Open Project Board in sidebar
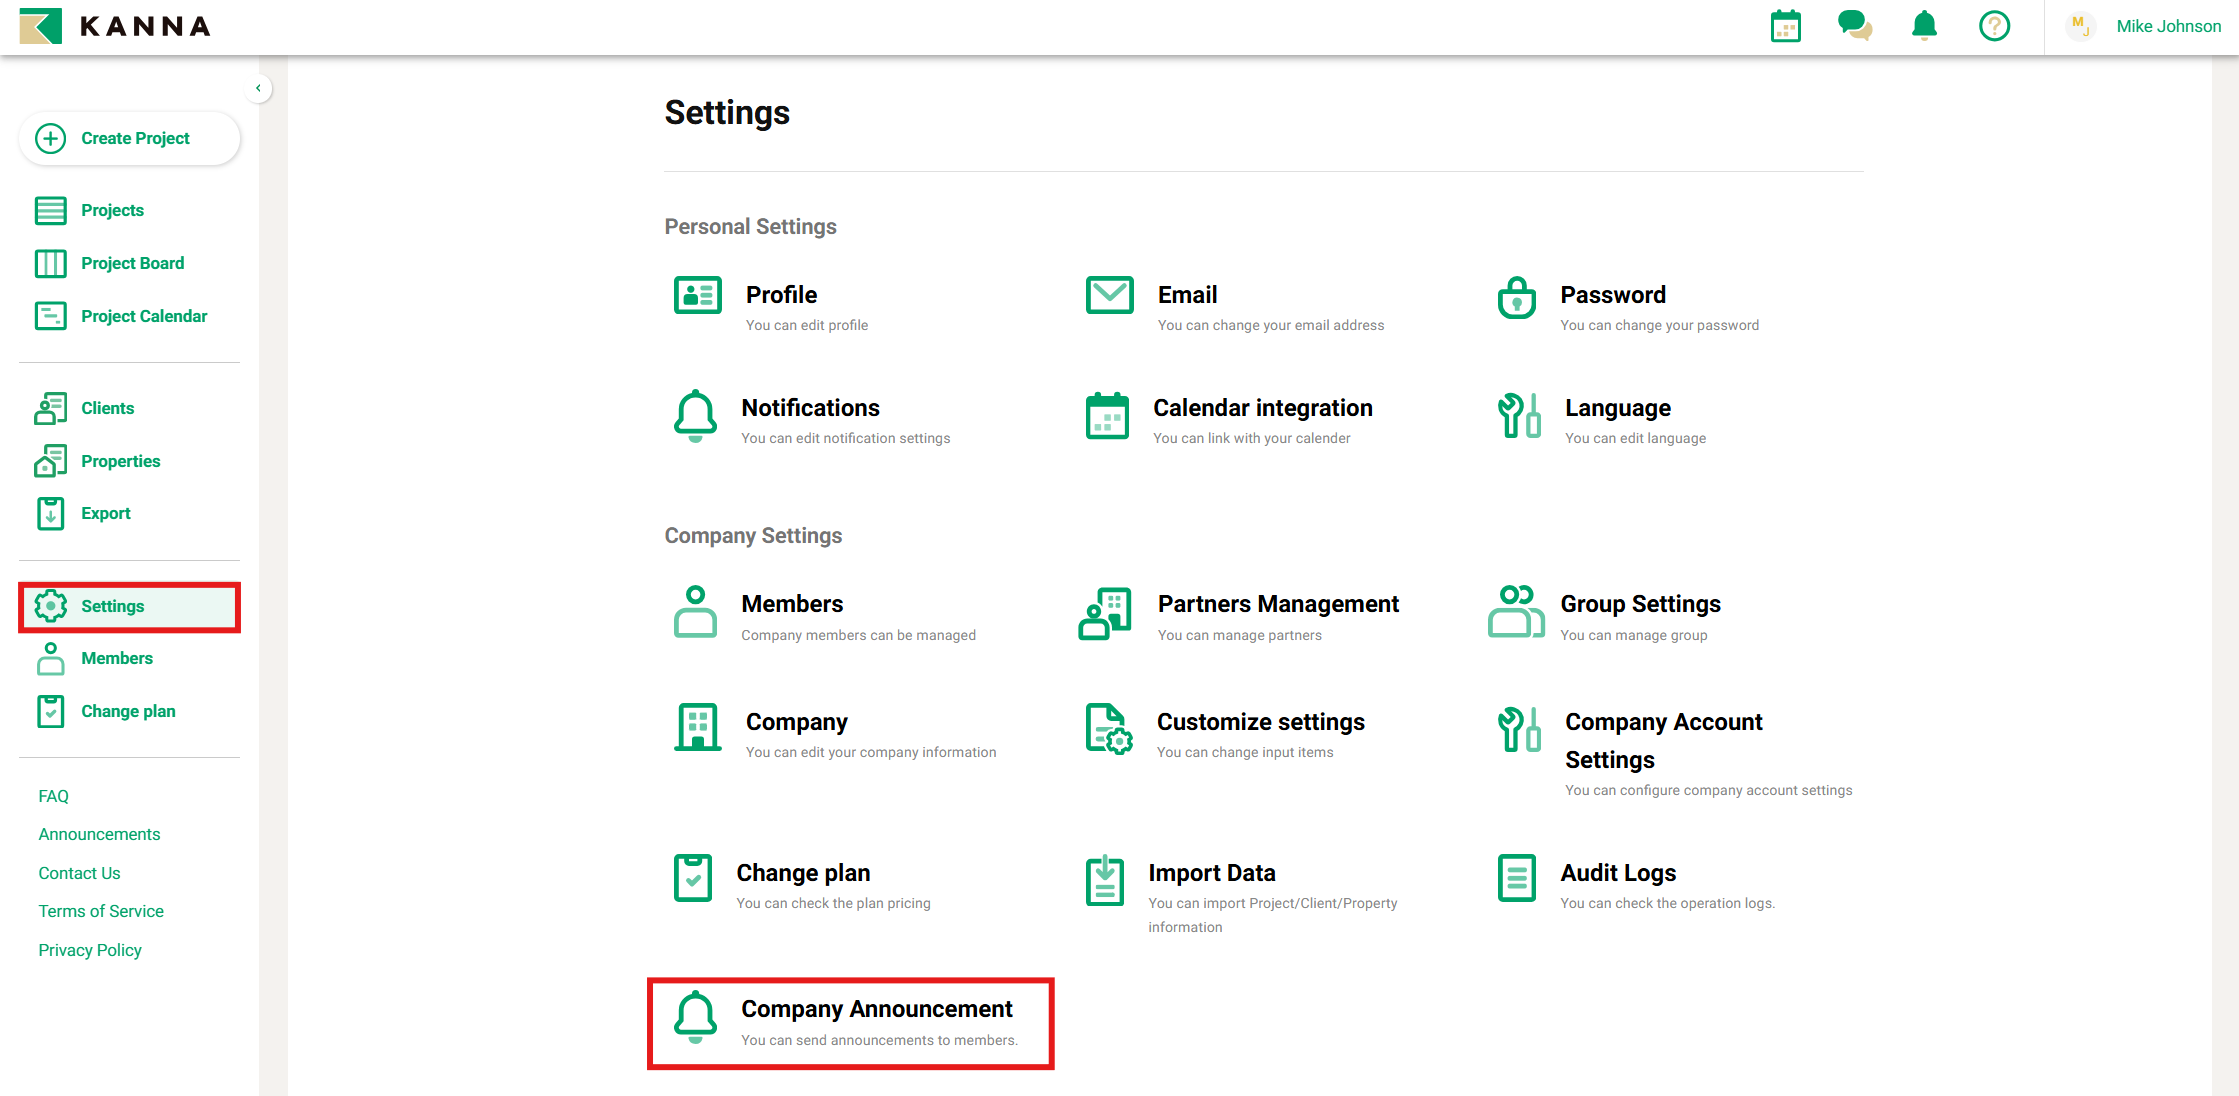2239x1096 pixels. 132,263
